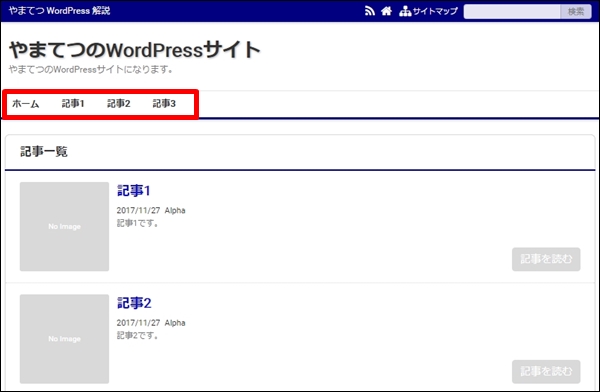600x392 pixels.
Task: Focus the search input field
Action: coord(512,11)
